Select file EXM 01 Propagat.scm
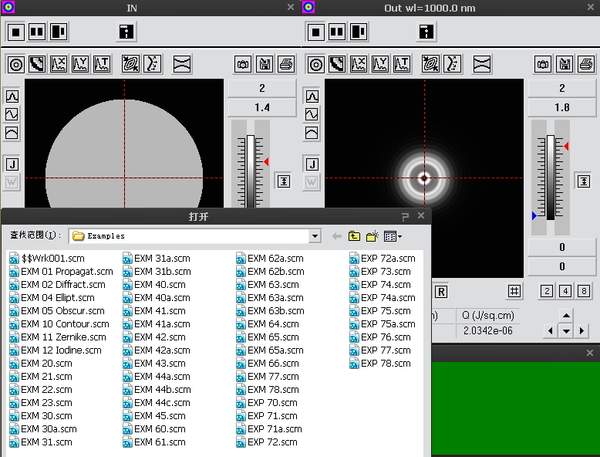Image resolution: width=600 pixels, height=457 pixels. coord(66,272)
